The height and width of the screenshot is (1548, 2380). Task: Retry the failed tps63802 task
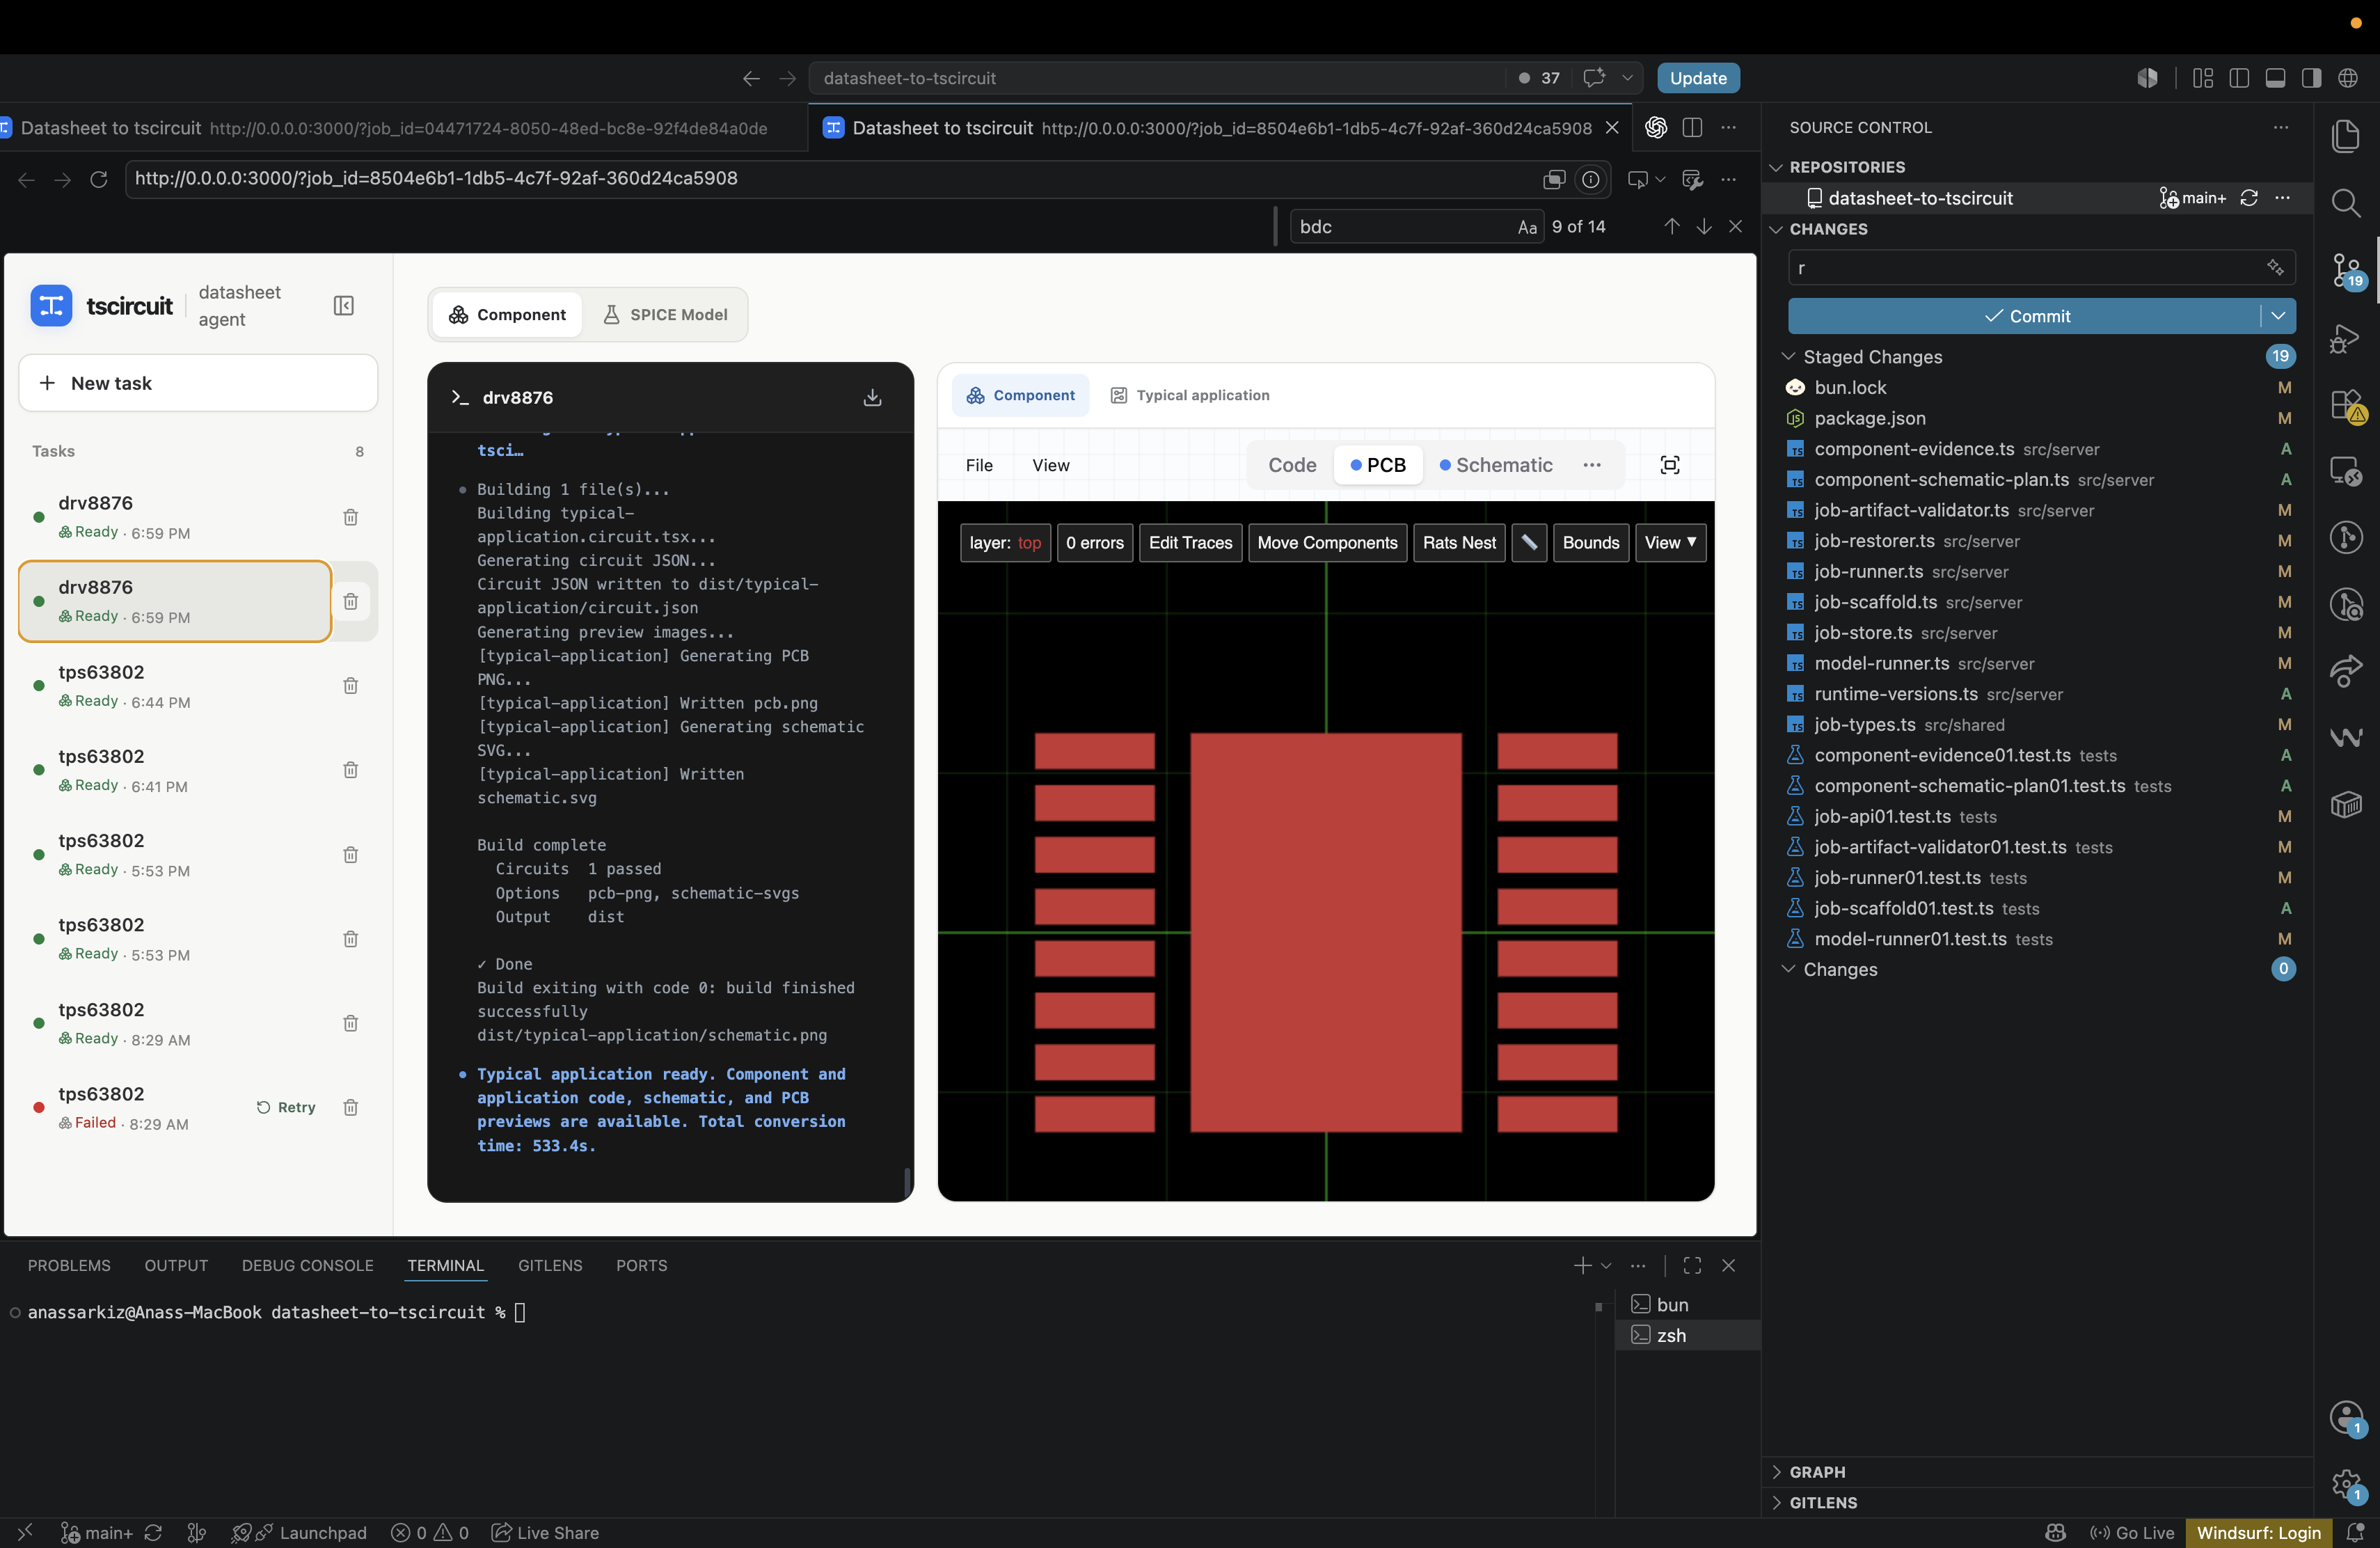(286, 1107)
